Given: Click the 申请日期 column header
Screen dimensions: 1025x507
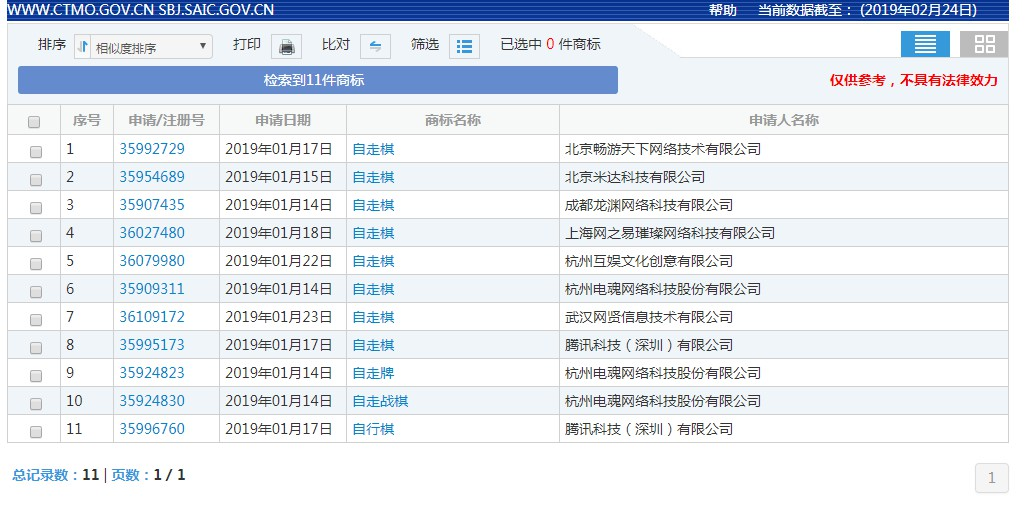Looking at the screenshot, I should point(283,120).
